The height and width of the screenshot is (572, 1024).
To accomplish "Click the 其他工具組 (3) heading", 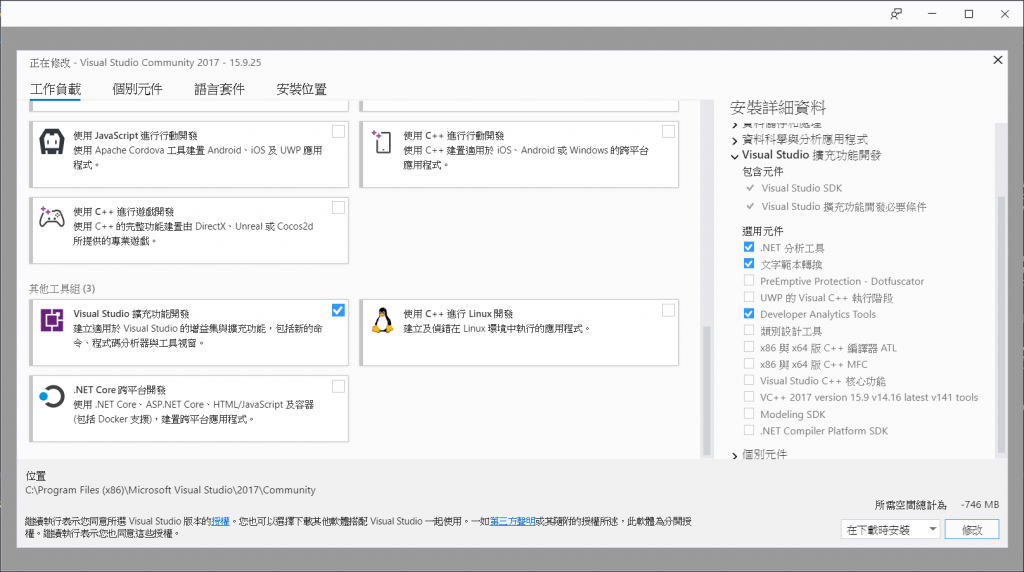I will (x=62, y=289).
